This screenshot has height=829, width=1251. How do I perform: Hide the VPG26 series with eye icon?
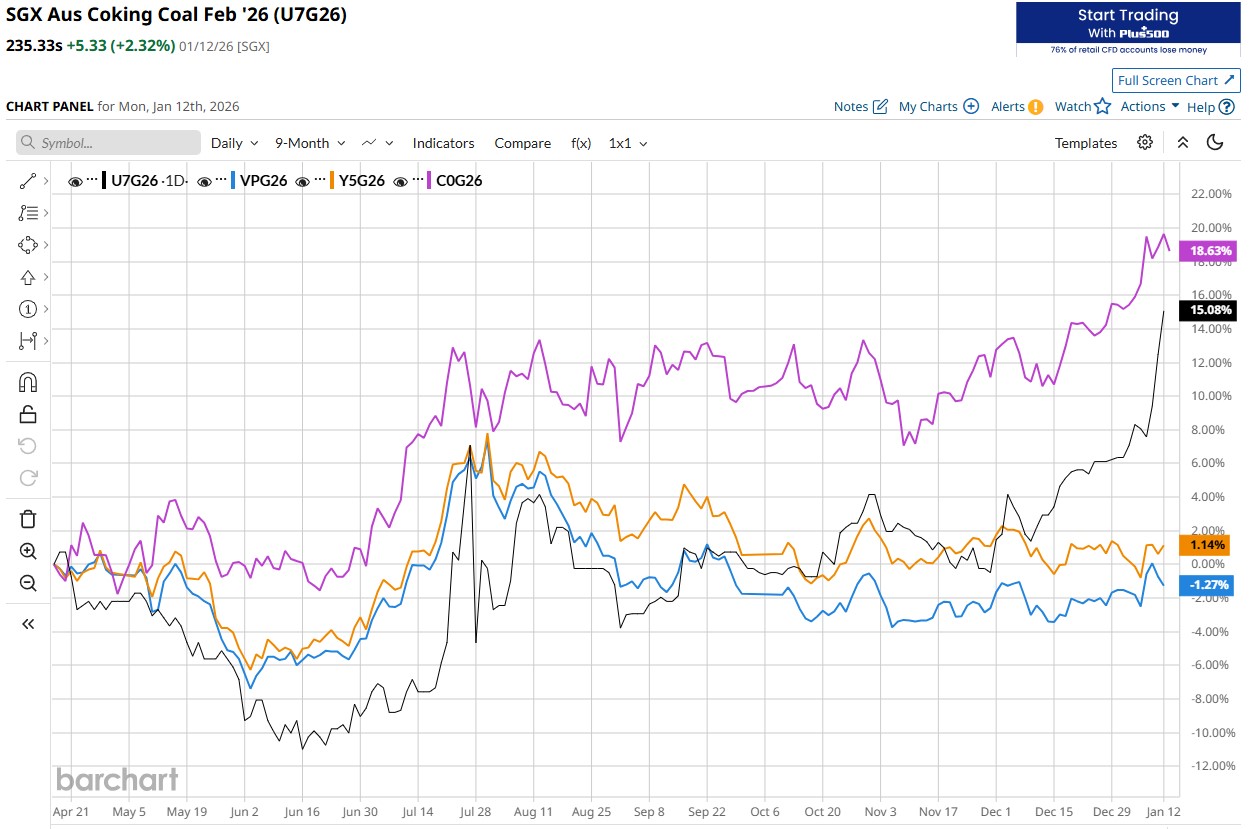pyautogui.click(x=205, y=181)
